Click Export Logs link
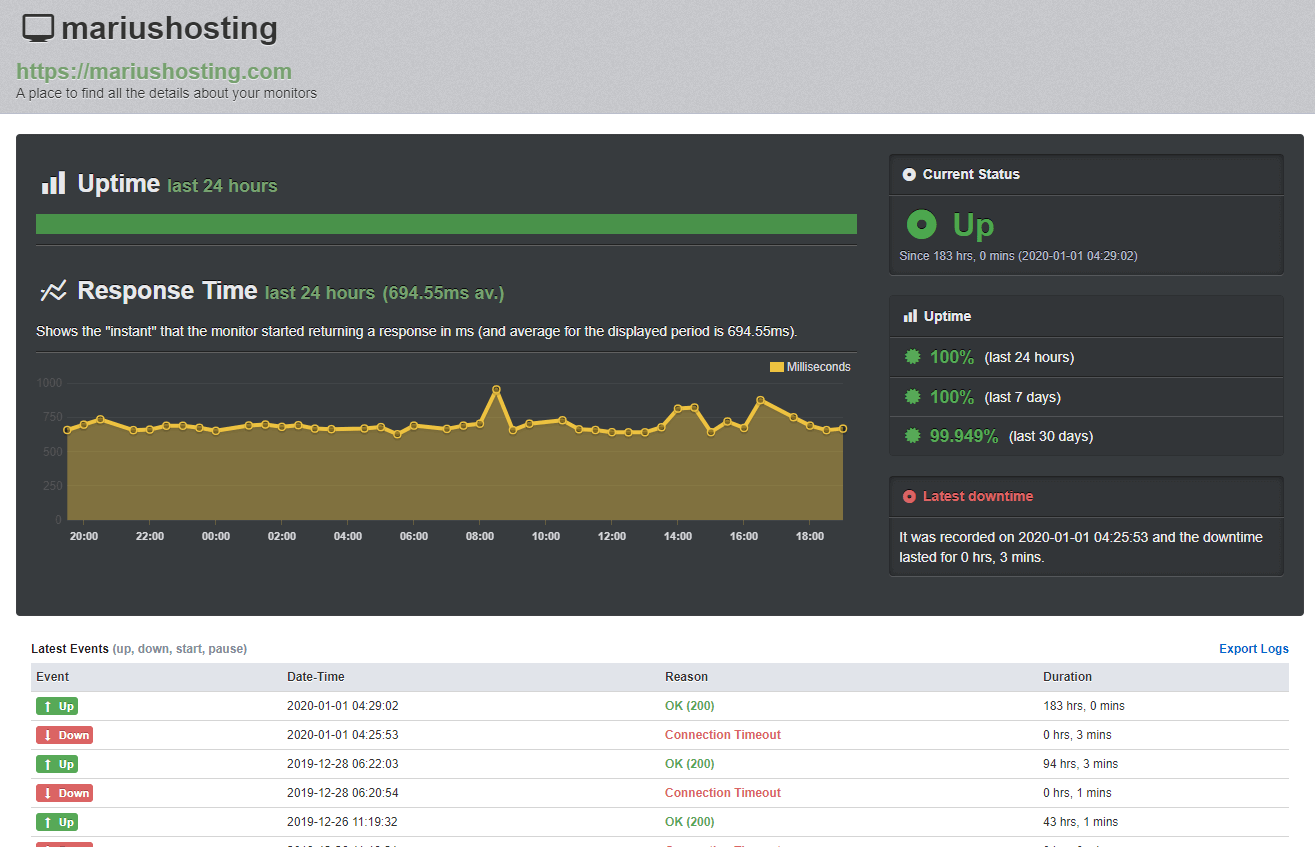1315x847 pixels. (x=1254, y=649)
